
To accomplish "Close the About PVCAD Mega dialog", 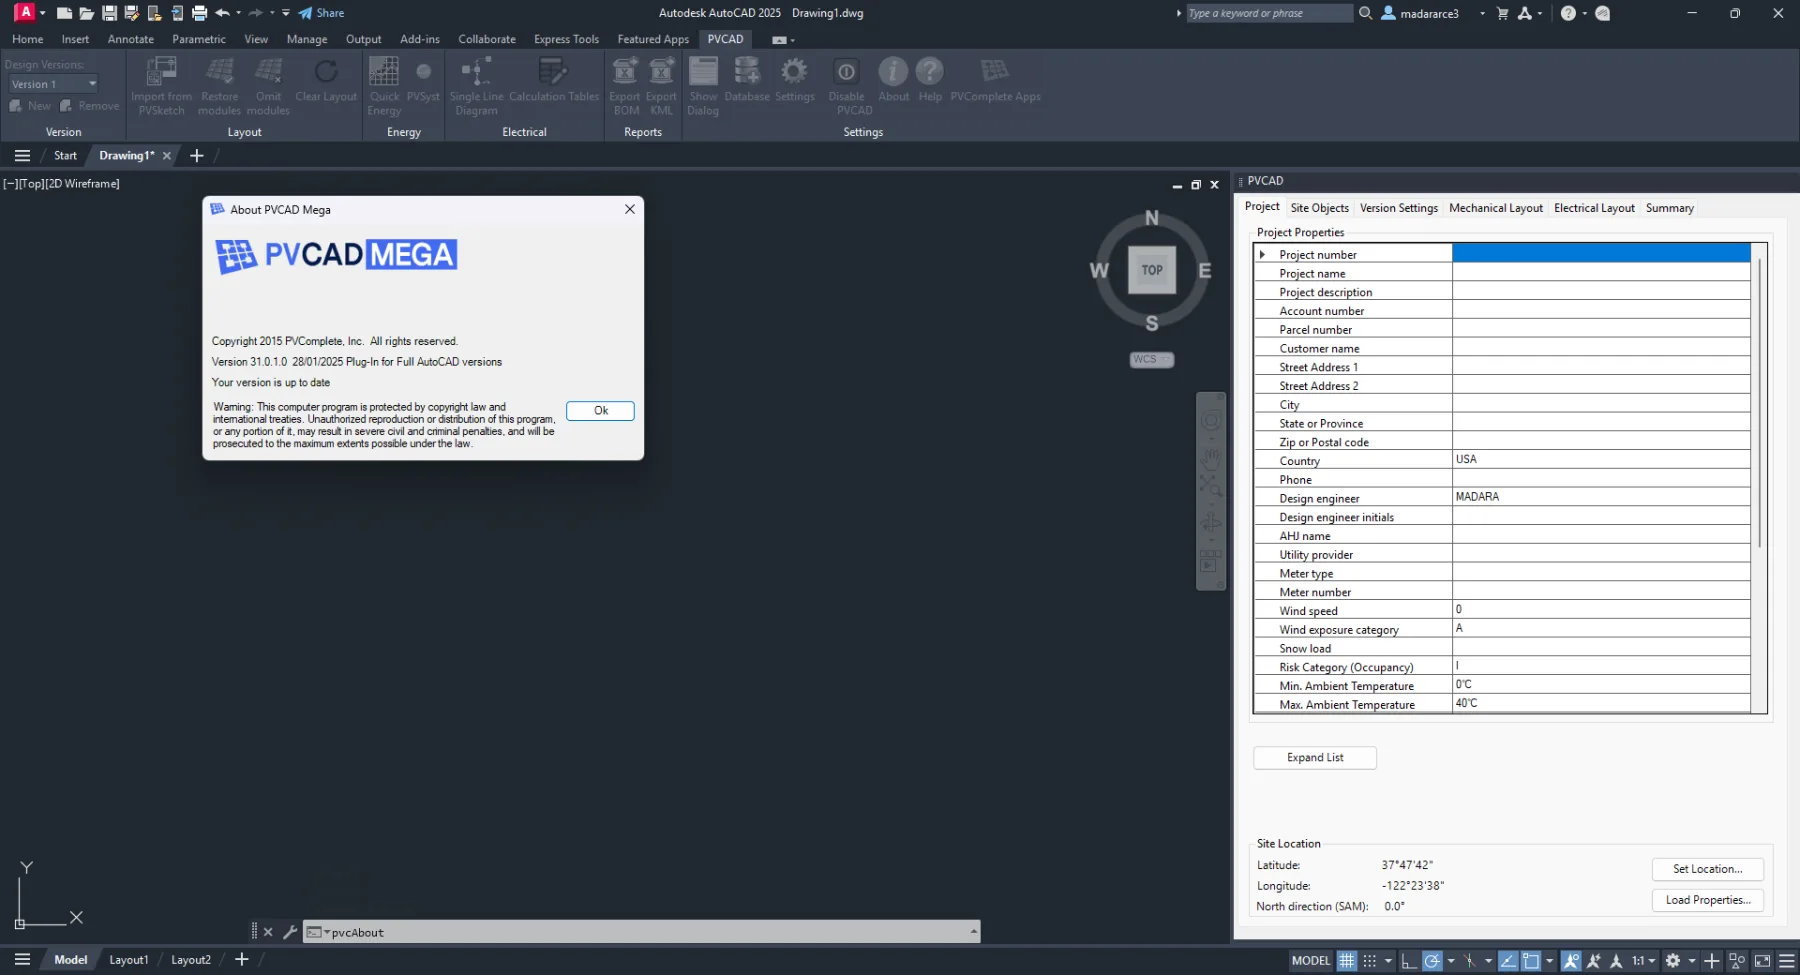I will point(630,209).
